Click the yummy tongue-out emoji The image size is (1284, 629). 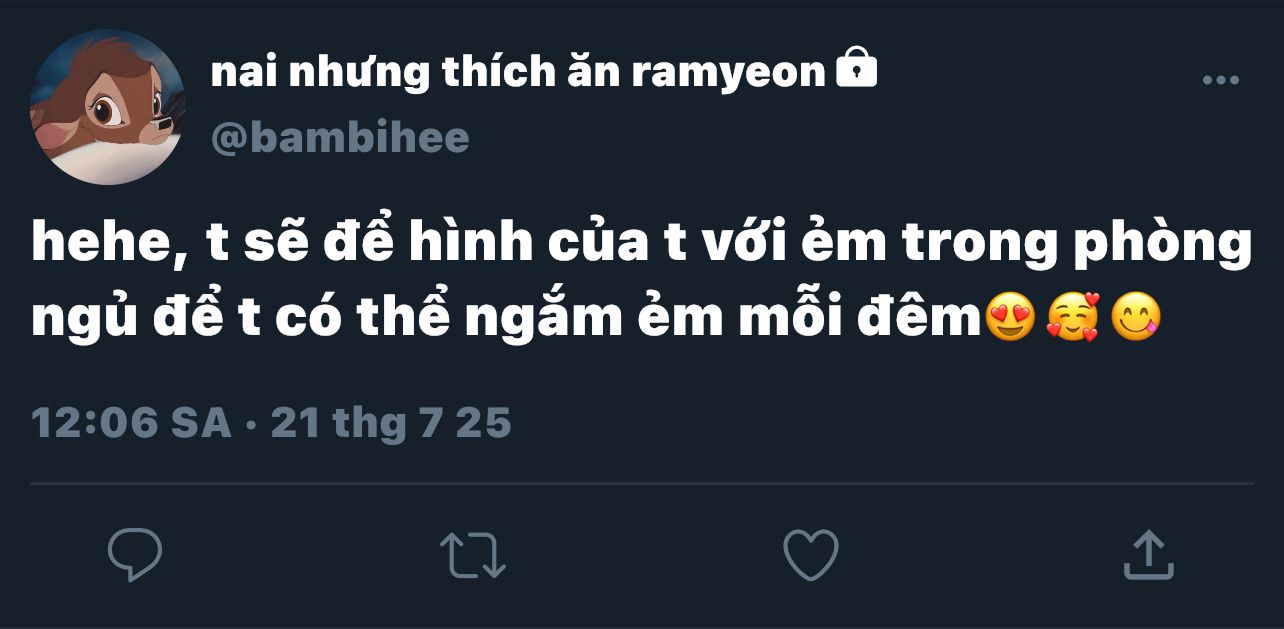coord(1136,318)
